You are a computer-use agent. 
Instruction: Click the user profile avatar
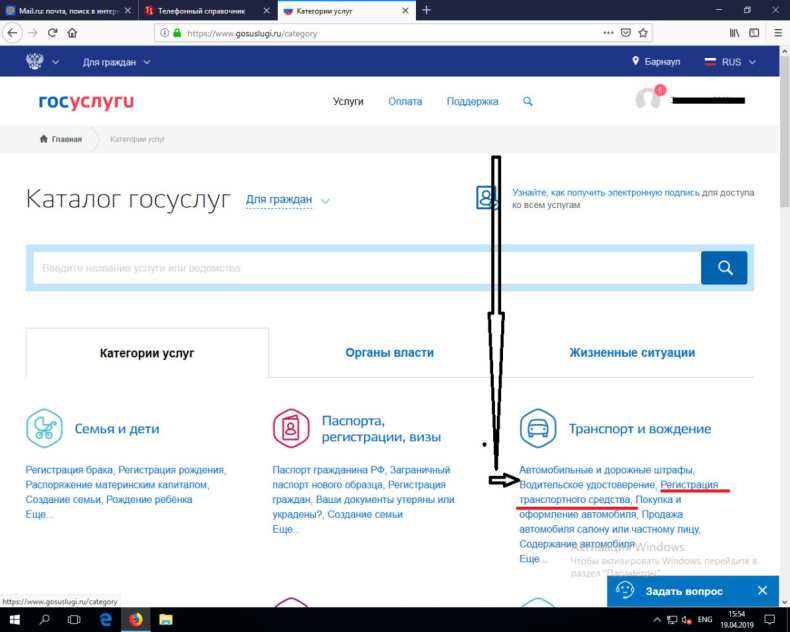pos(648,100)
